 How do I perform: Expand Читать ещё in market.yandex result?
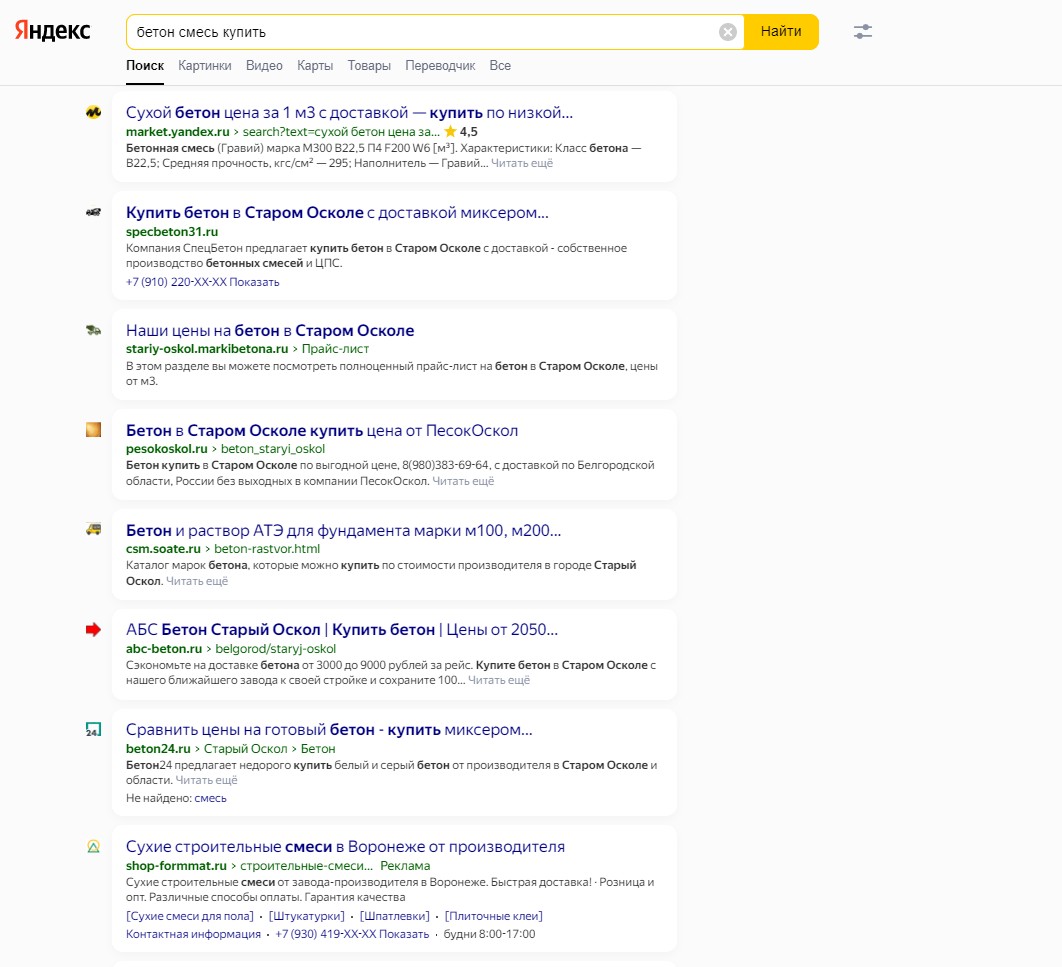point(522,163)
